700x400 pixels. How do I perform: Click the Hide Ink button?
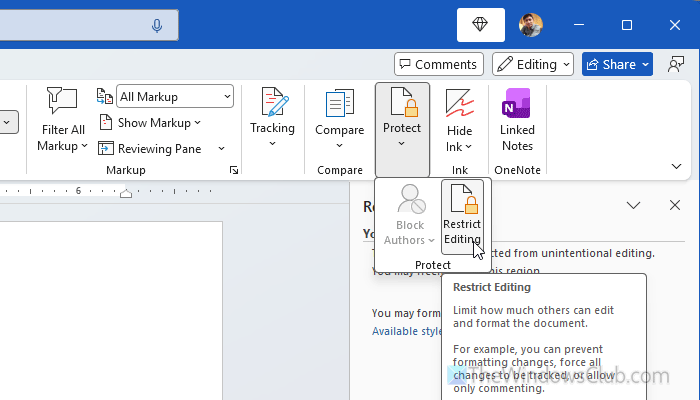(x=459, y=120)
